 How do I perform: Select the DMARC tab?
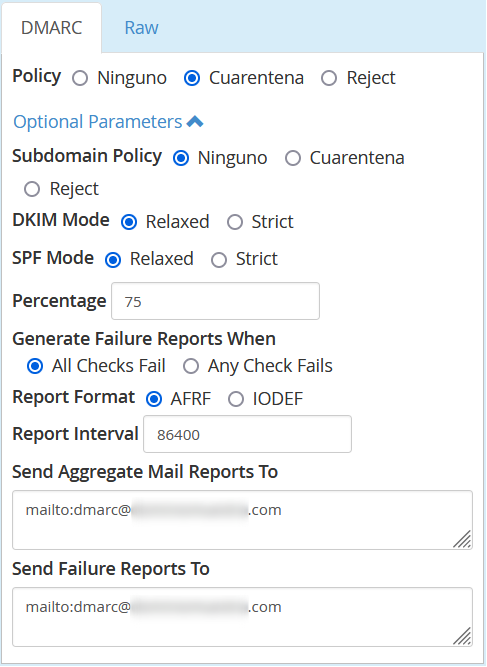click(x=51, y=28)
